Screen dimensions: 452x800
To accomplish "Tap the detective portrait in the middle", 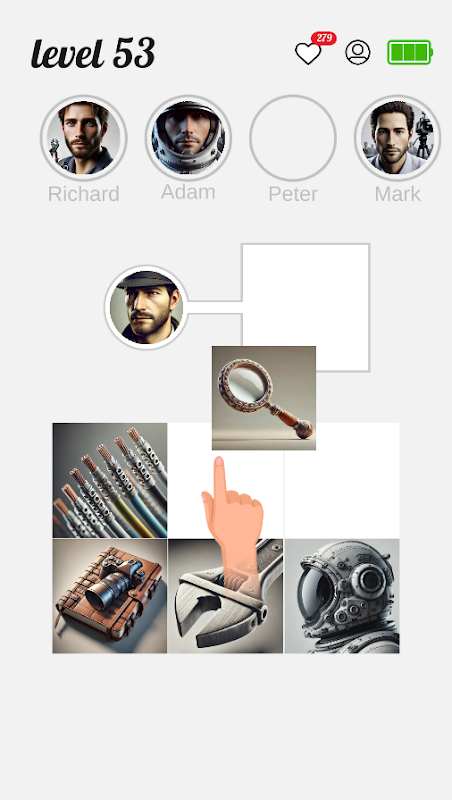I will 146,308.
